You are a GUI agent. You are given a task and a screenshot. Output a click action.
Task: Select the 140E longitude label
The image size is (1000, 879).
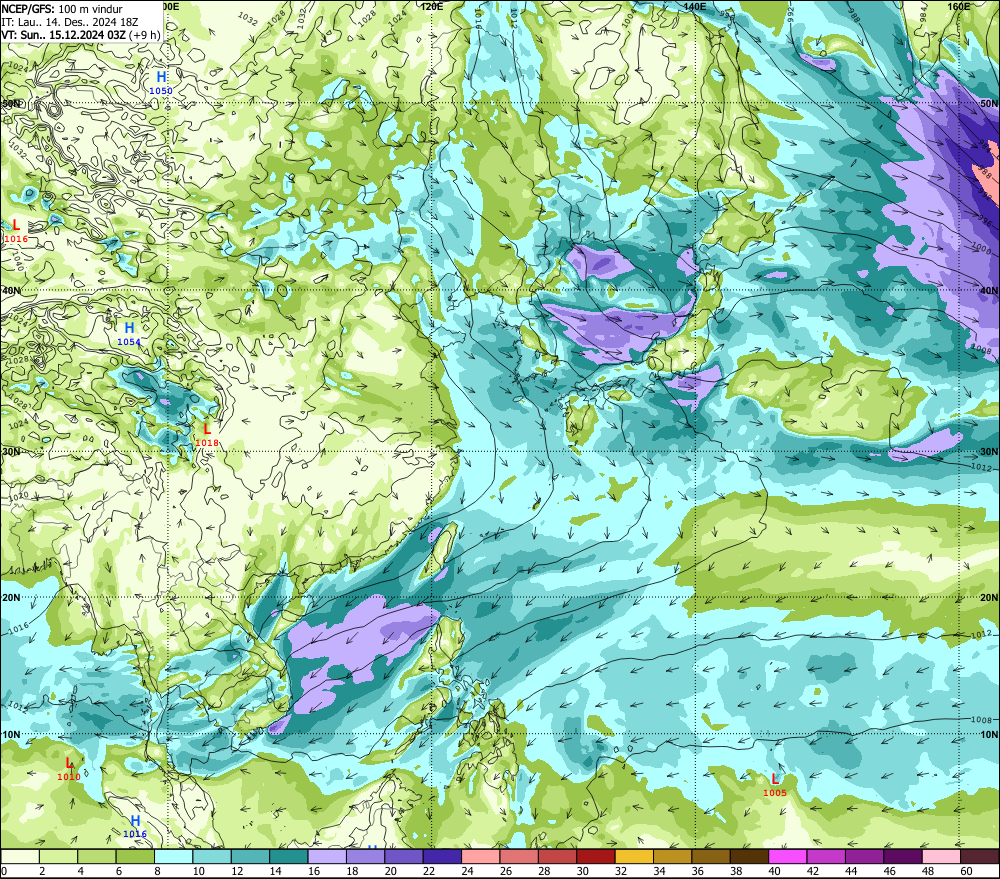695,6
